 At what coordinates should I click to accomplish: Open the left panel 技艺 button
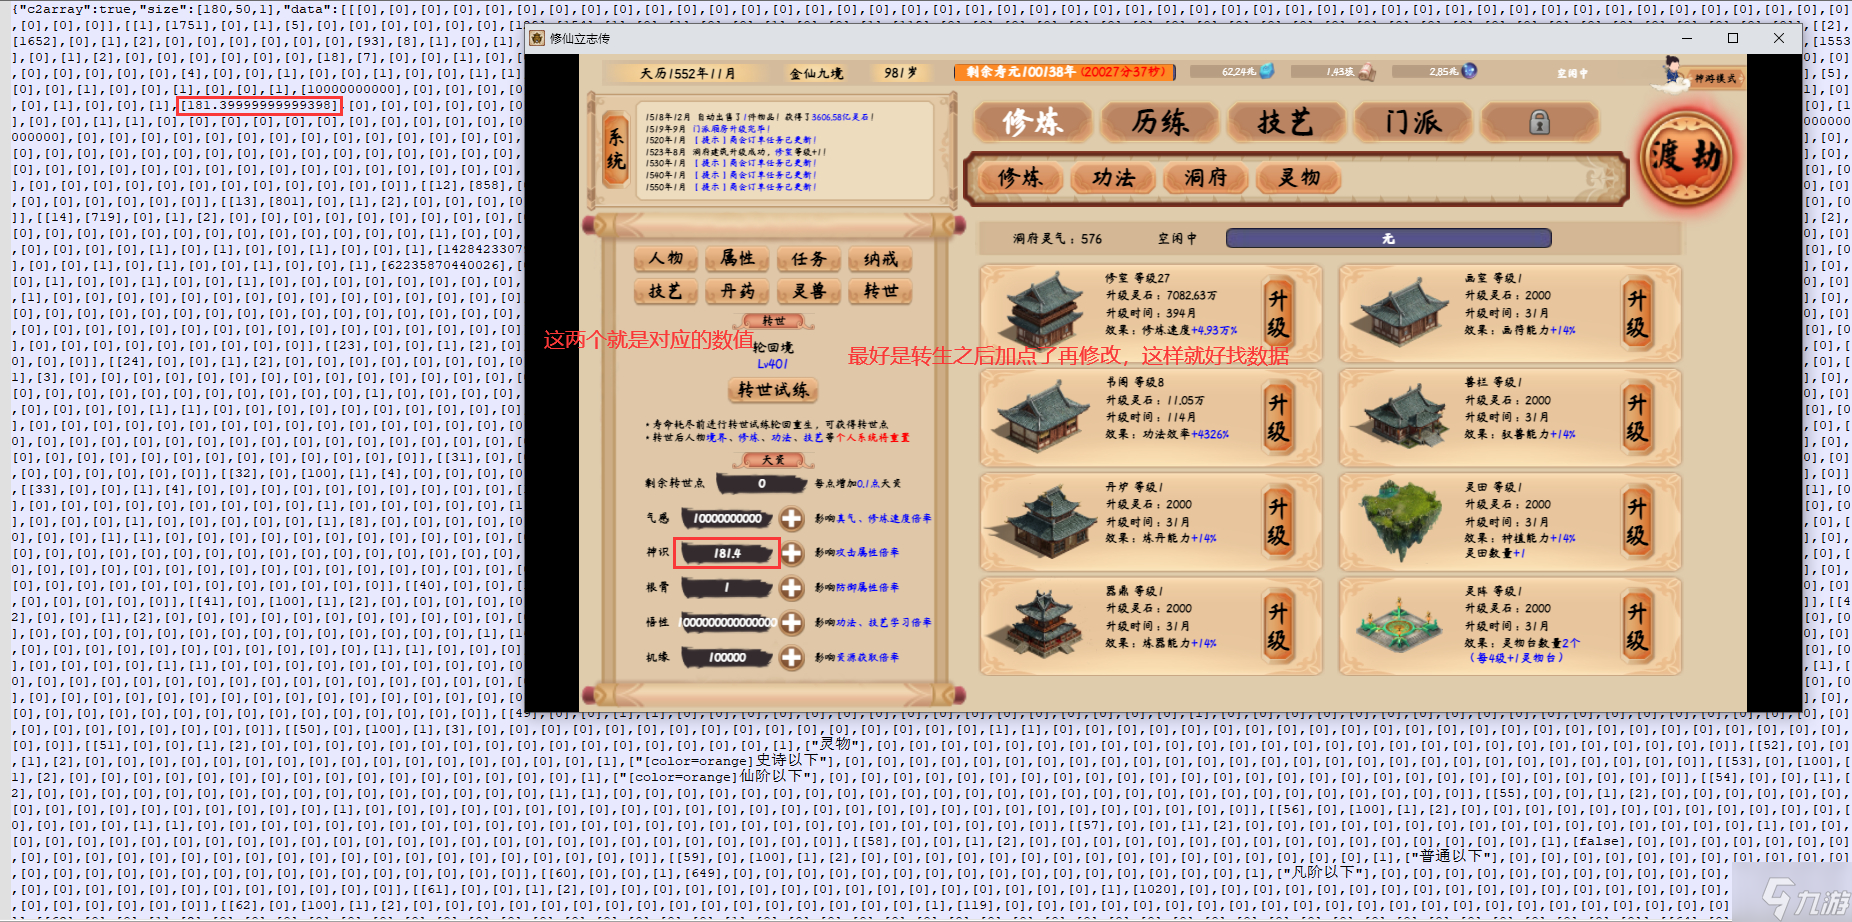[665, 291]
